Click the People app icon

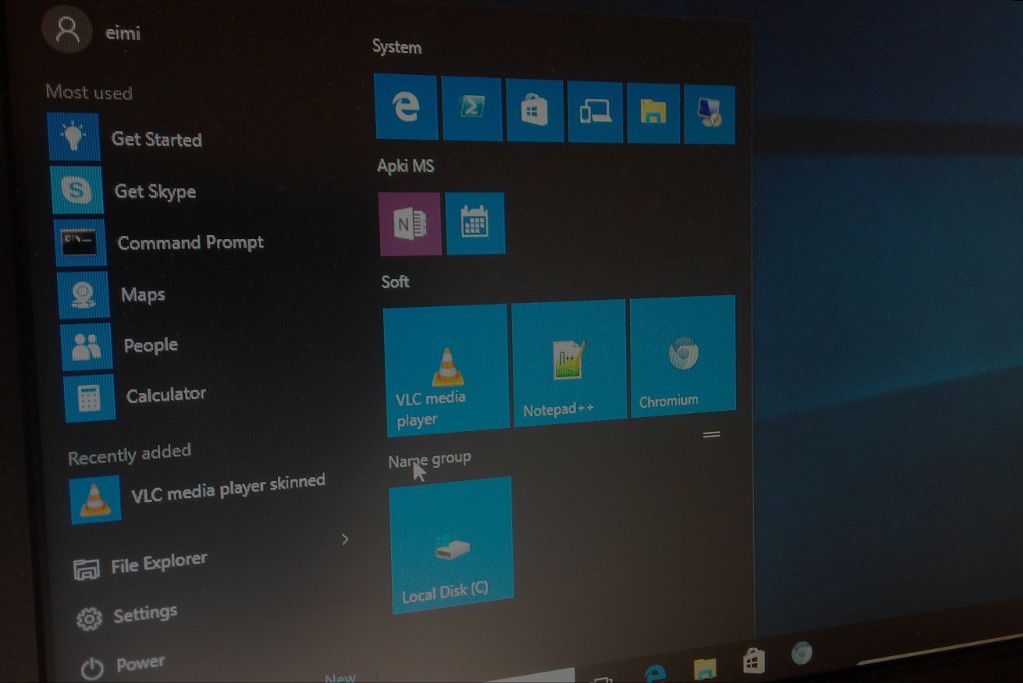click(86, 346)
